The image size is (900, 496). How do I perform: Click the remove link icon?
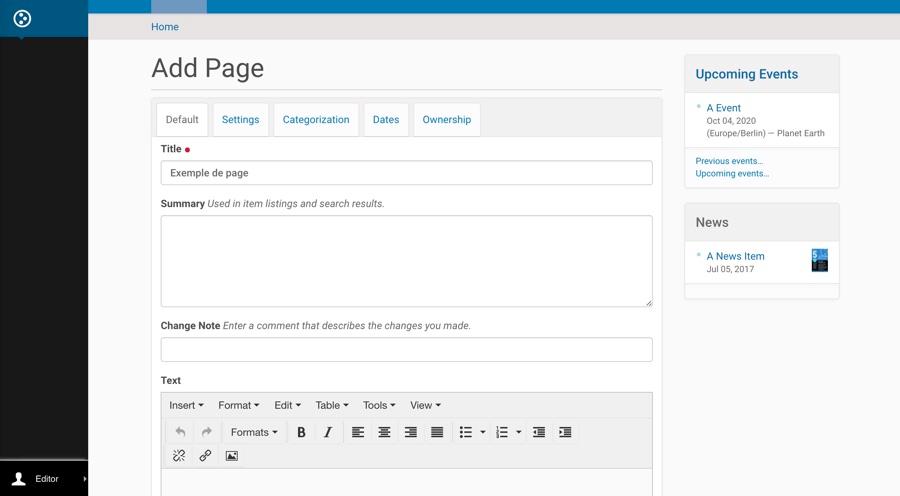(x=179, y=456)
